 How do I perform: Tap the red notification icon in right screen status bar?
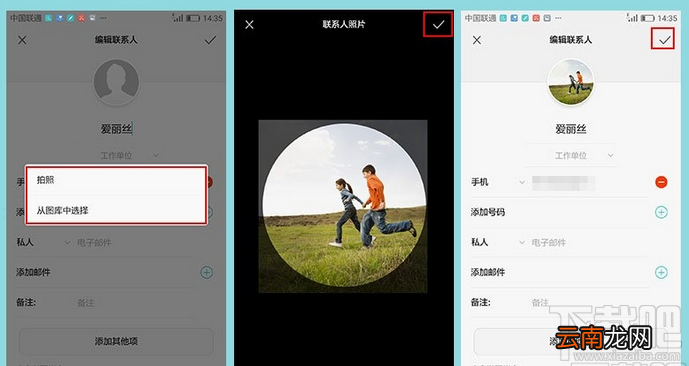pos(536,18)
